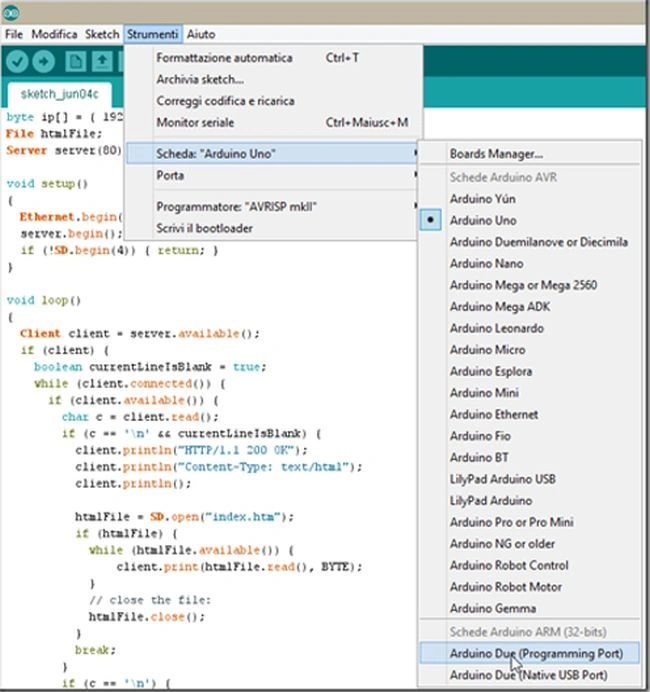This screenshot has height=692, width=650.
Task: Click the "void loop()" code line
Action: point(44,301)
